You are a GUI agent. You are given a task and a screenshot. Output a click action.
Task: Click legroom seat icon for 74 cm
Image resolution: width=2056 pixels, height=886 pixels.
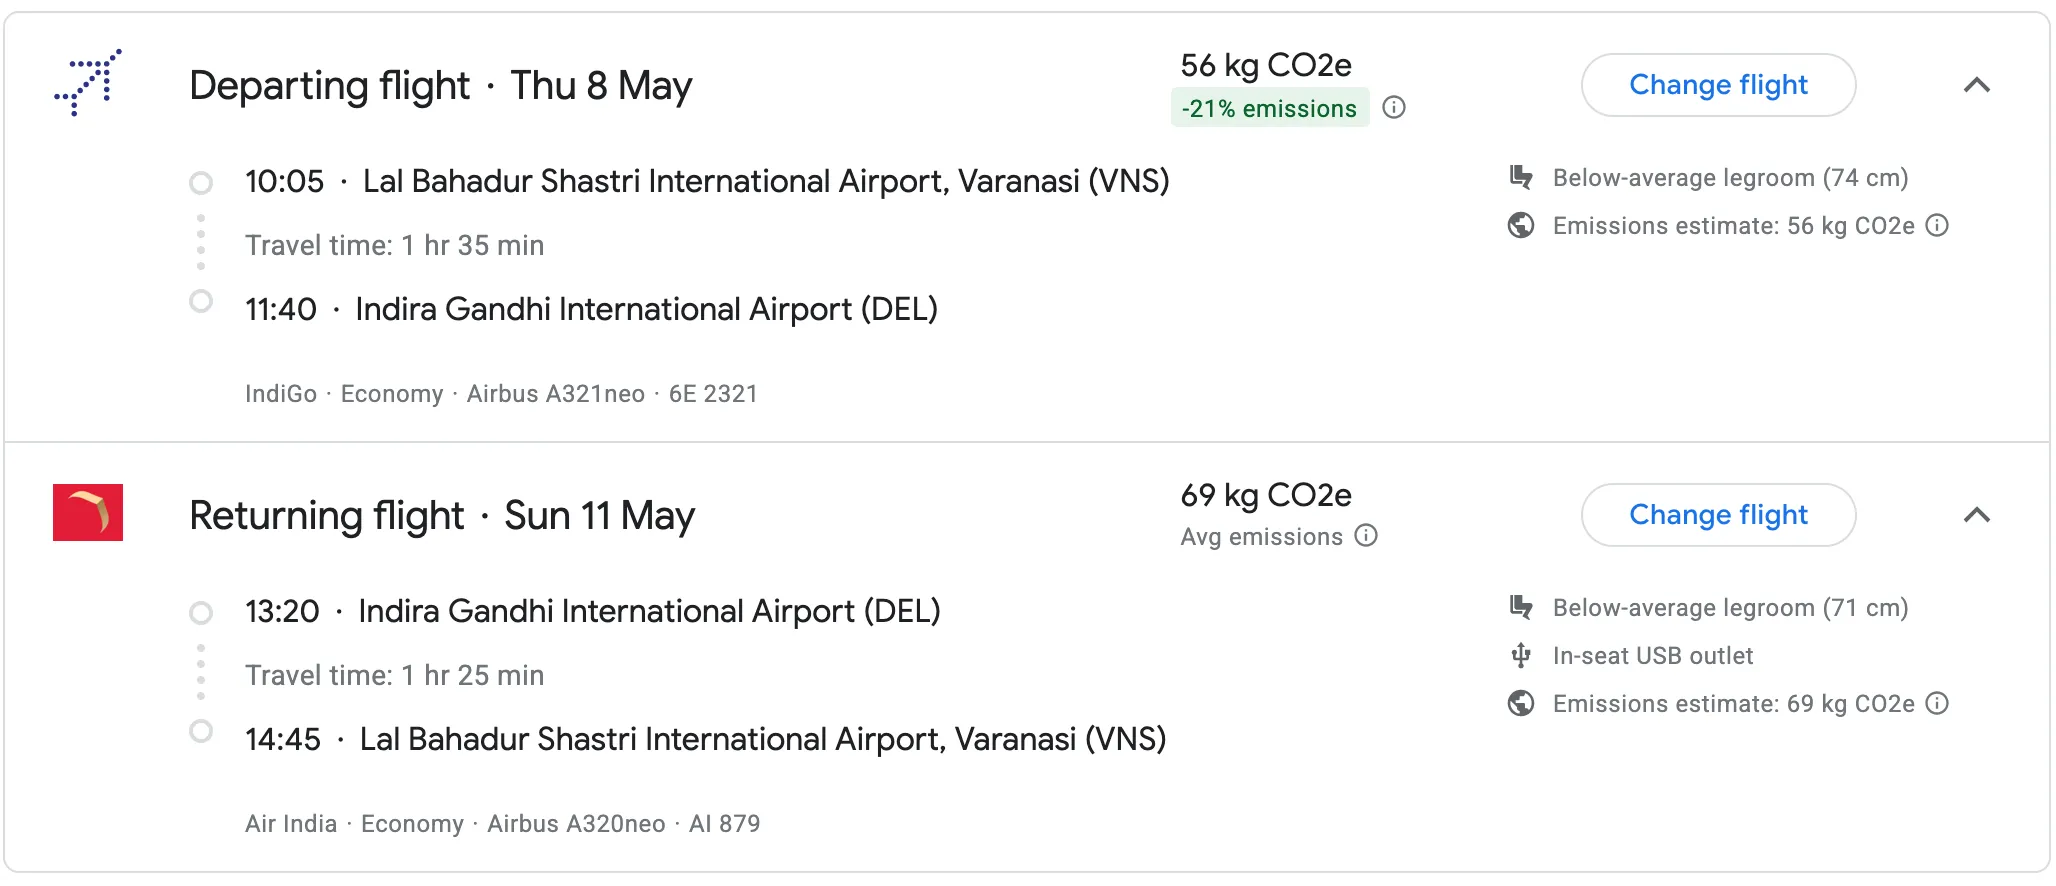click(x=1521, y=178)
